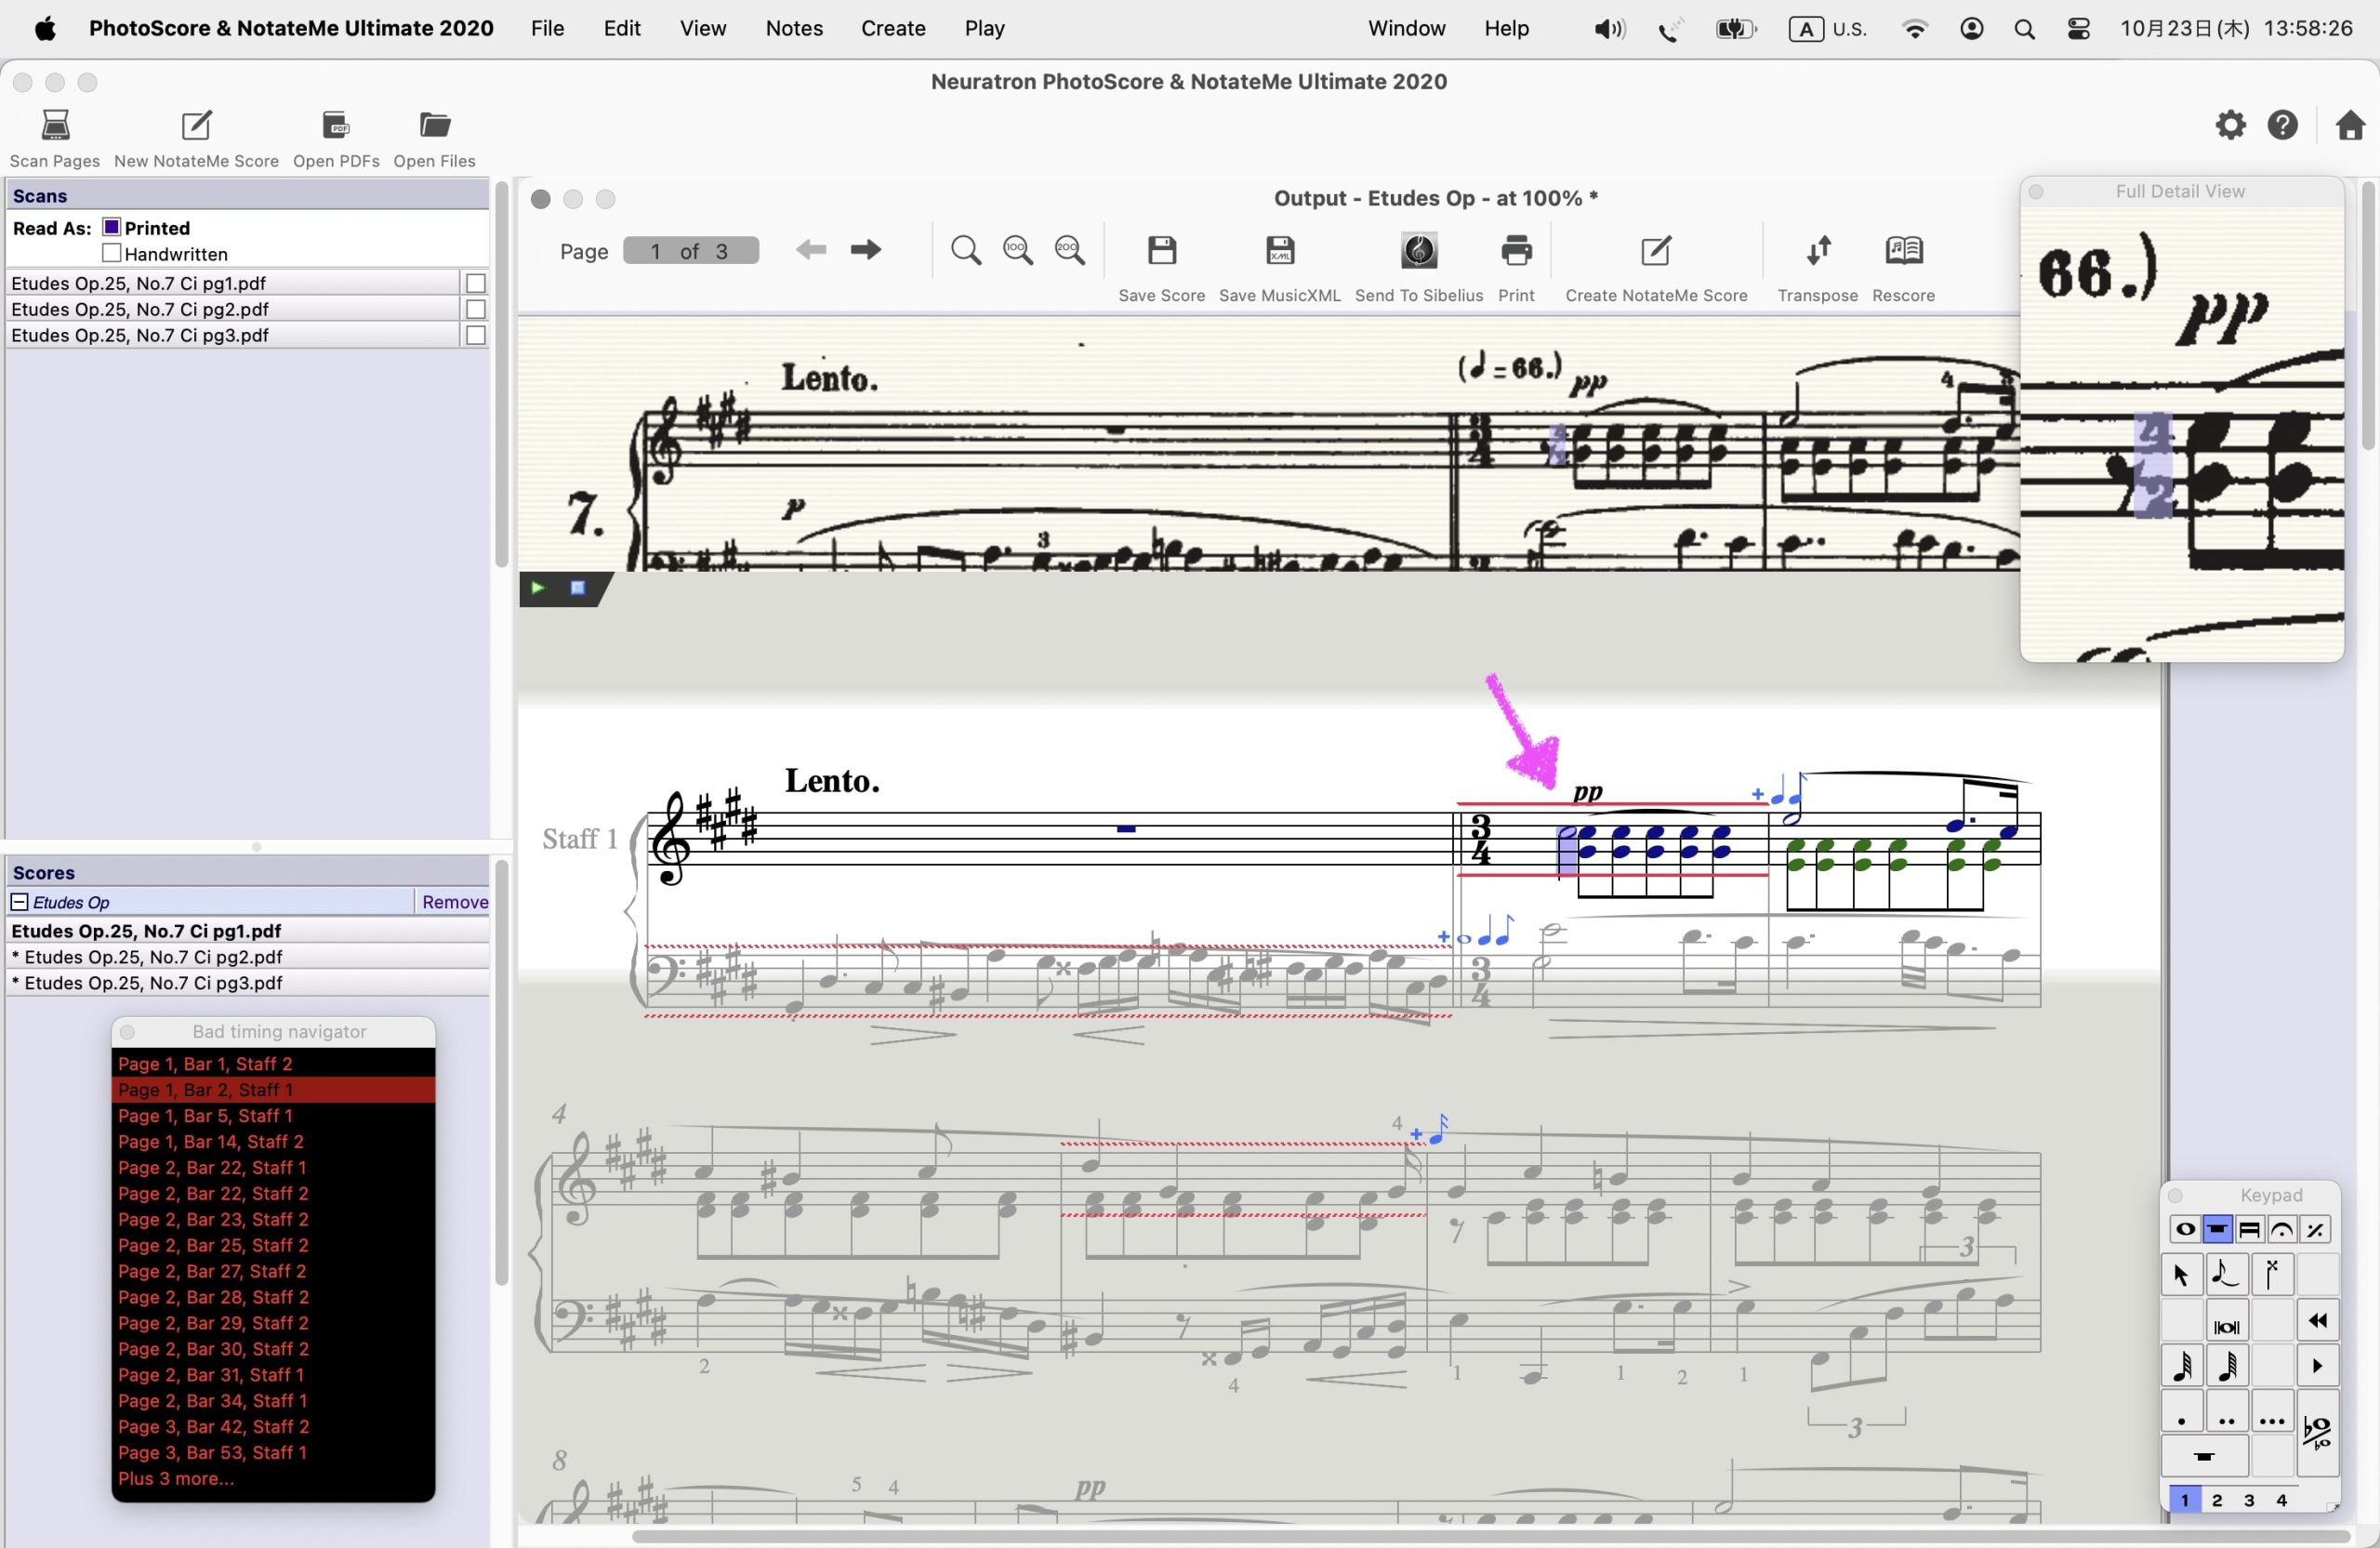Select the arrow pointer on Keypad

click(2181, 1275)
